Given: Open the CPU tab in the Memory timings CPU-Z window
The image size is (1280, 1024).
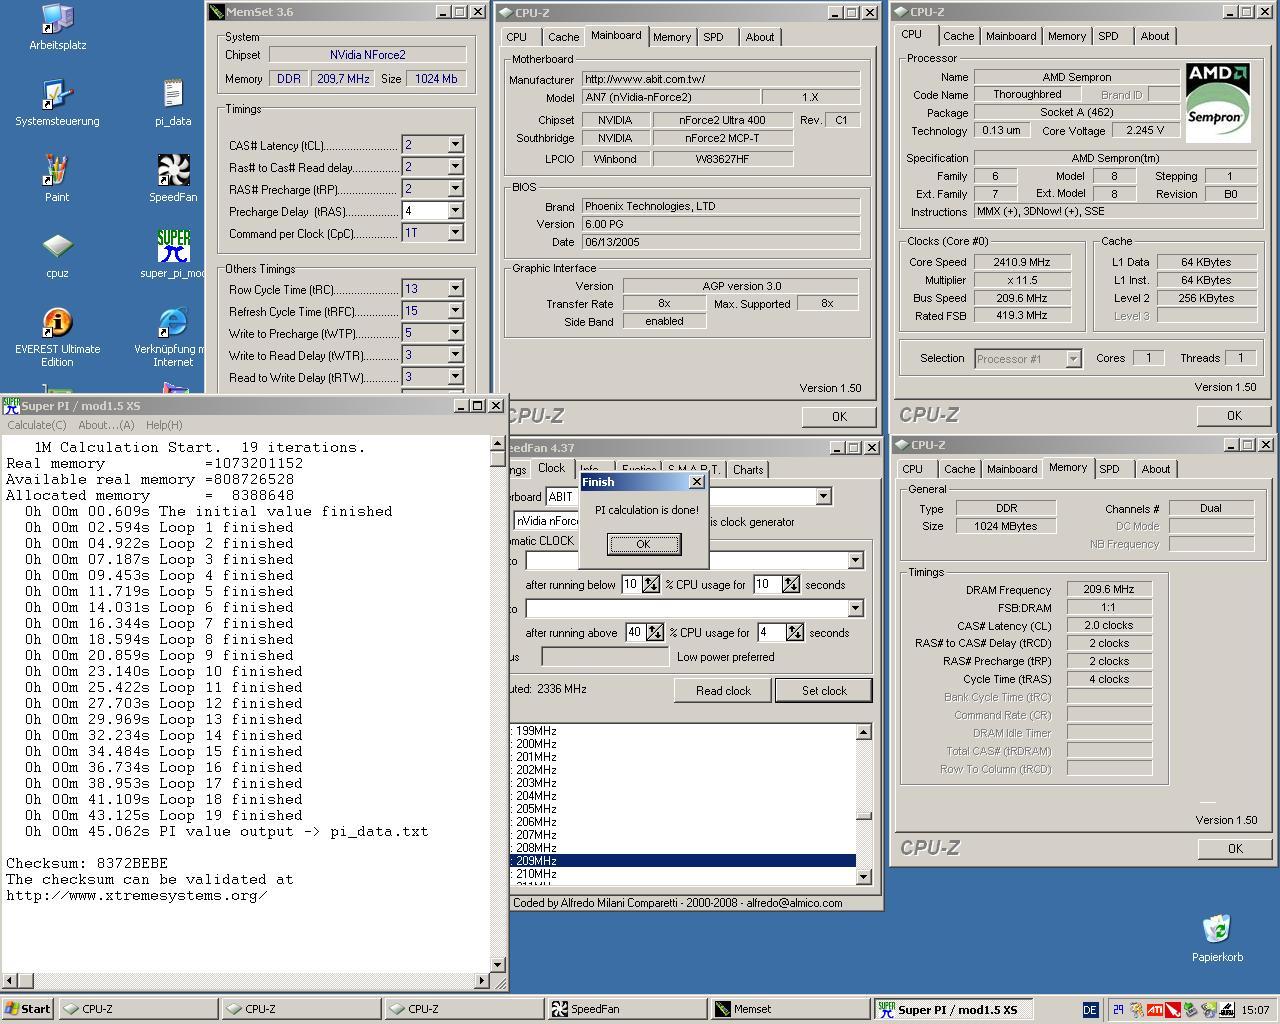Looking at the screenshot, I should point(913,469).
